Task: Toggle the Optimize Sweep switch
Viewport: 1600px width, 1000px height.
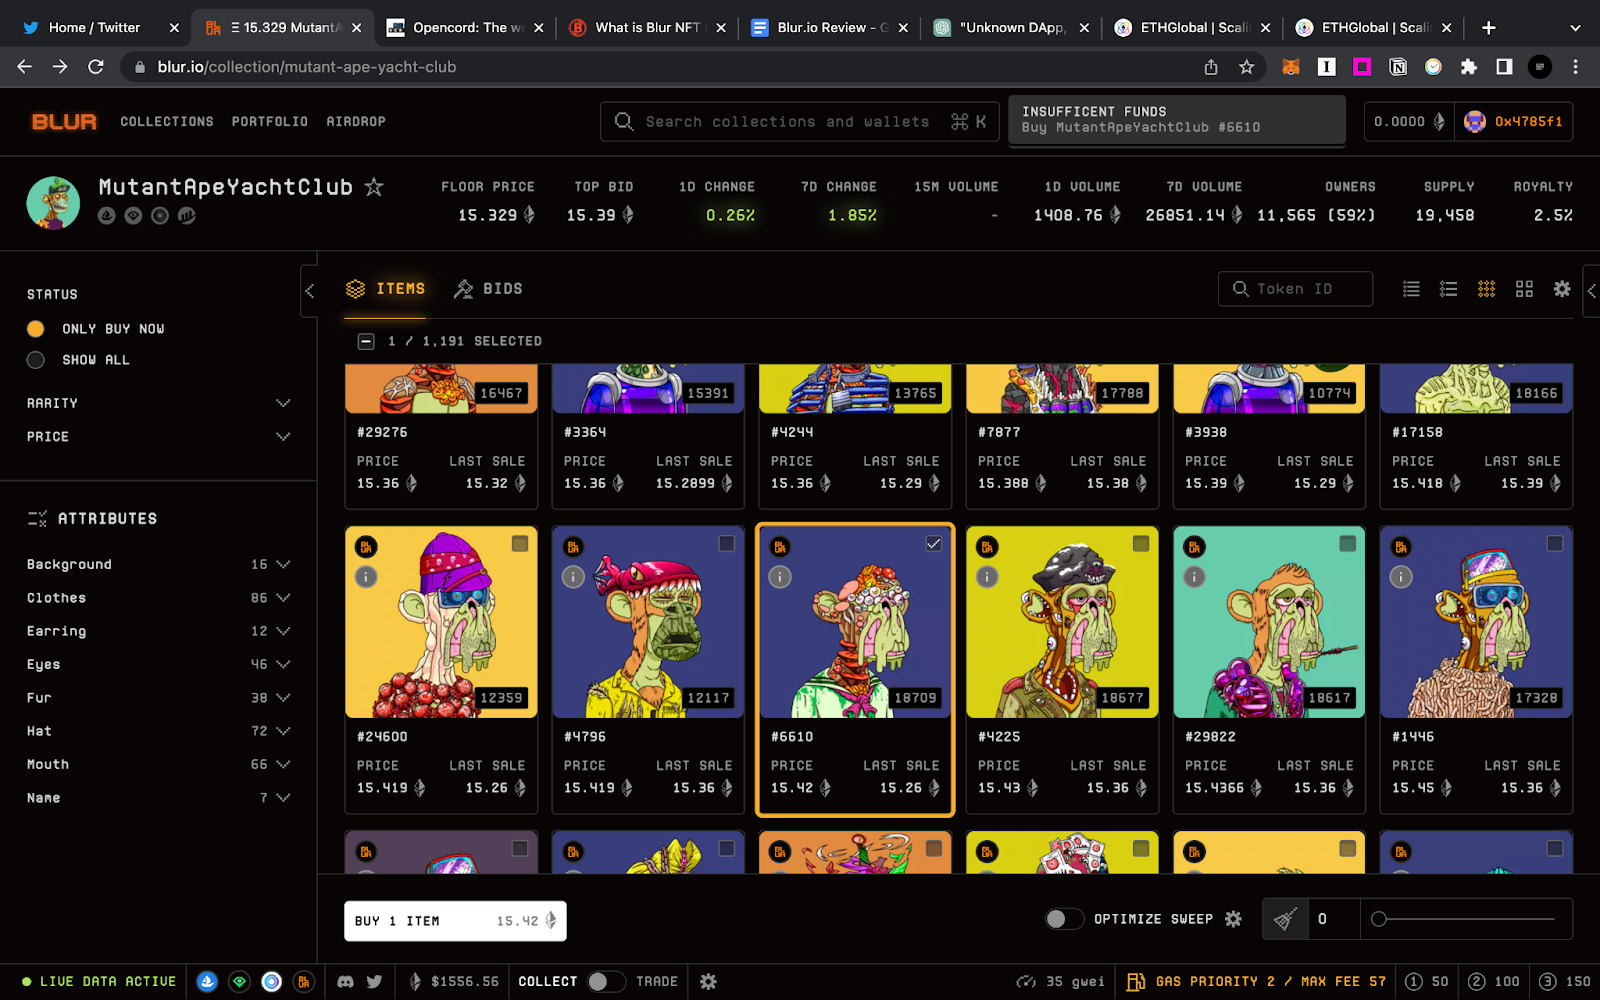Action: click(1064, 919)
